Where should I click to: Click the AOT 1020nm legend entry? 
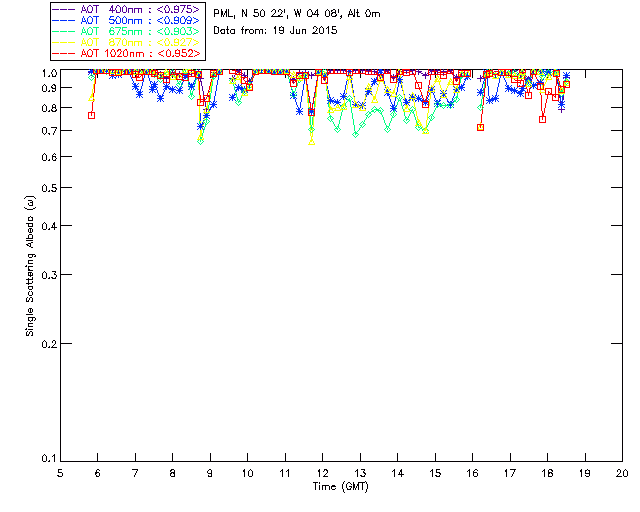coord(126,53)
